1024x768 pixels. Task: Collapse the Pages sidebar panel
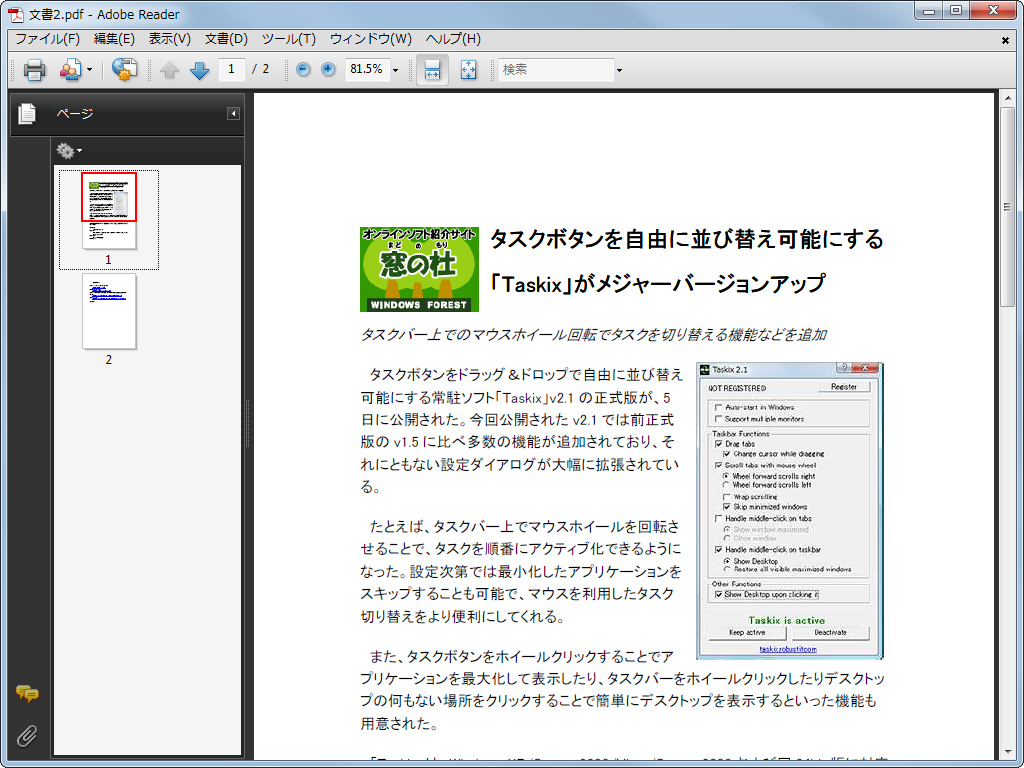tap(233, 113)
